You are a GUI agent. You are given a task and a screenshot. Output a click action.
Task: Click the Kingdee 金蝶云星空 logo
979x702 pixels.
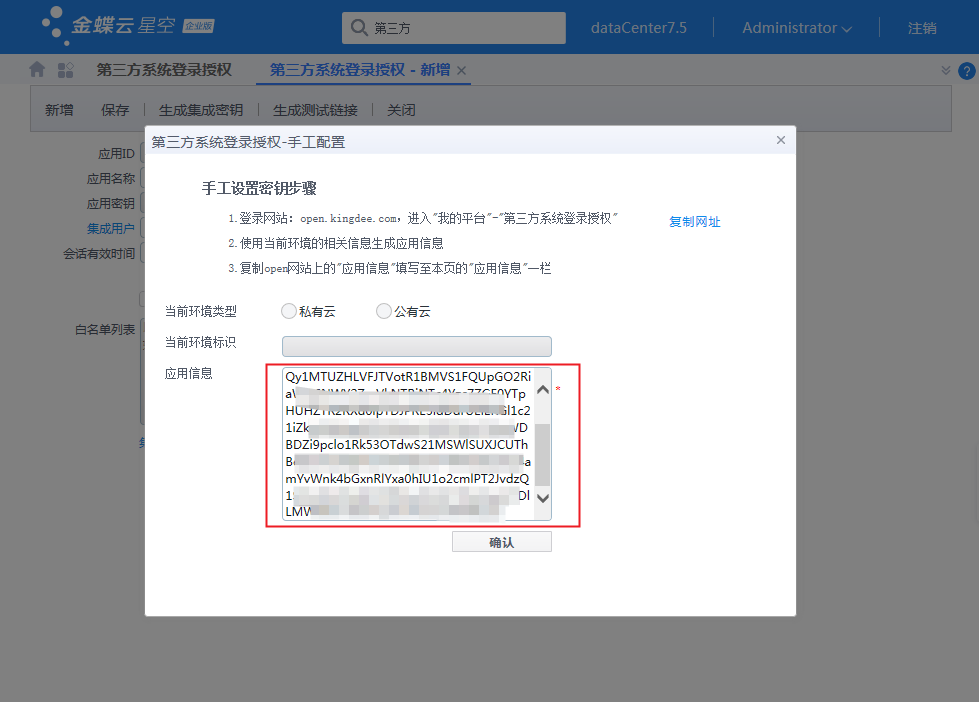pos(127,27)
